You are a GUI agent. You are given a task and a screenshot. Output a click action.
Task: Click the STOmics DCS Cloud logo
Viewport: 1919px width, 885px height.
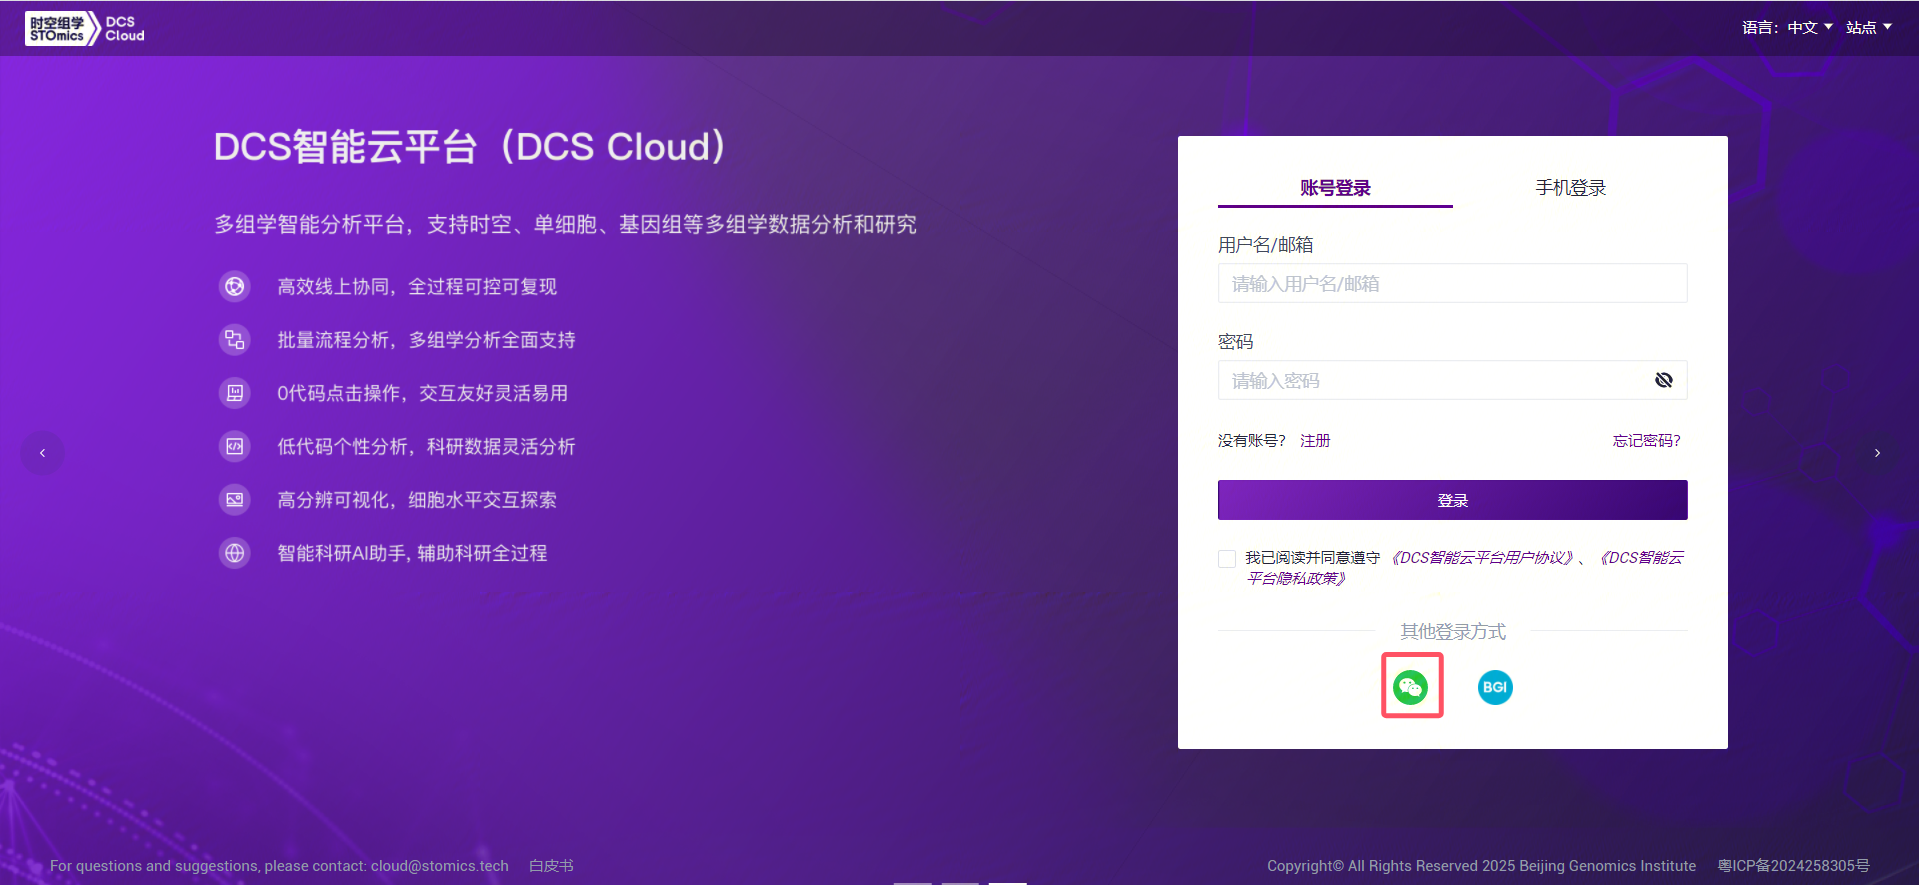85,28
